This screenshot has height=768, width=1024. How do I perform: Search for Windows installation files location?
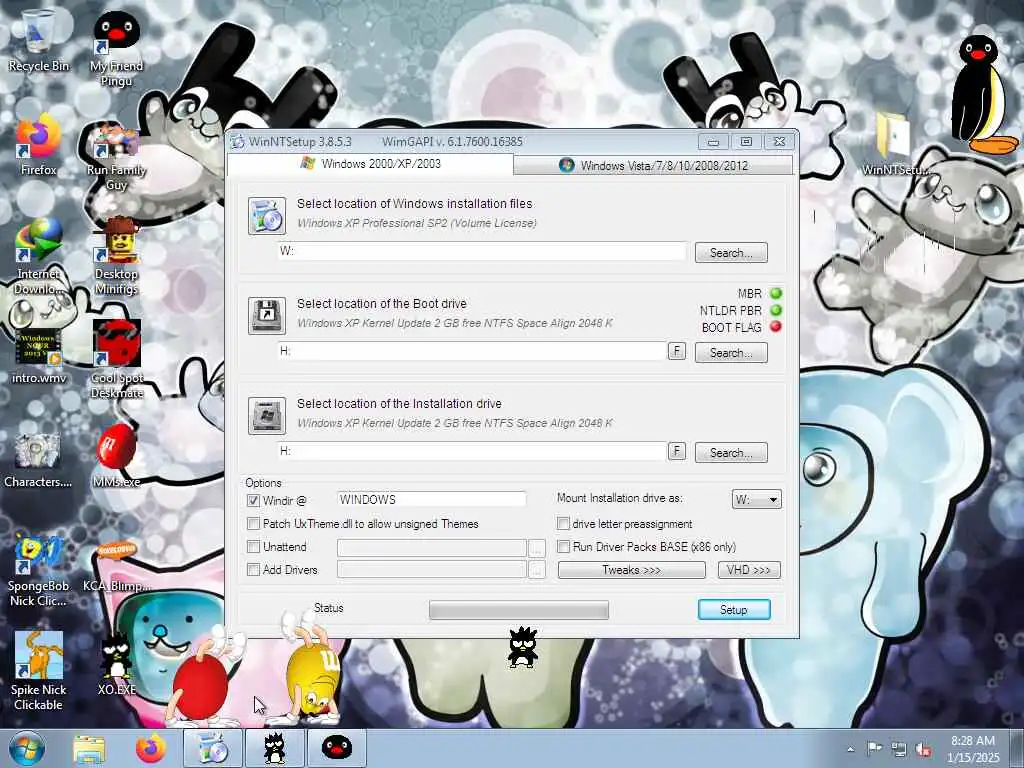(731, 253)
